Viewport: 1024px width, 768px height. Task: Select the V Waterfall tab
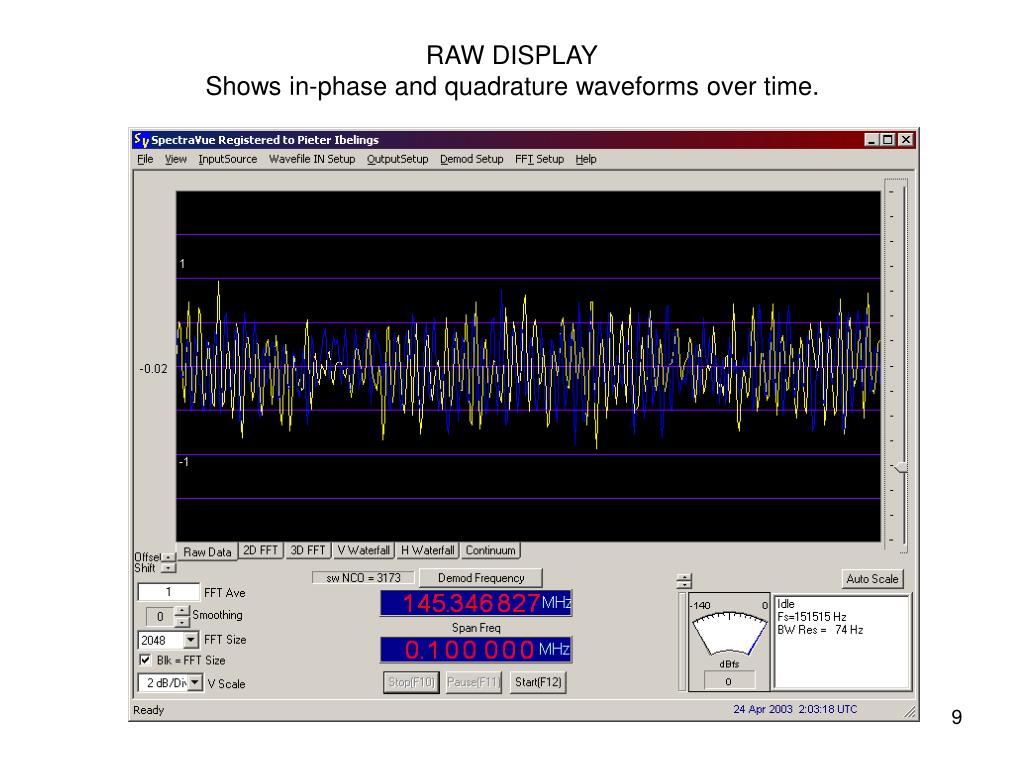pos(363,550)
